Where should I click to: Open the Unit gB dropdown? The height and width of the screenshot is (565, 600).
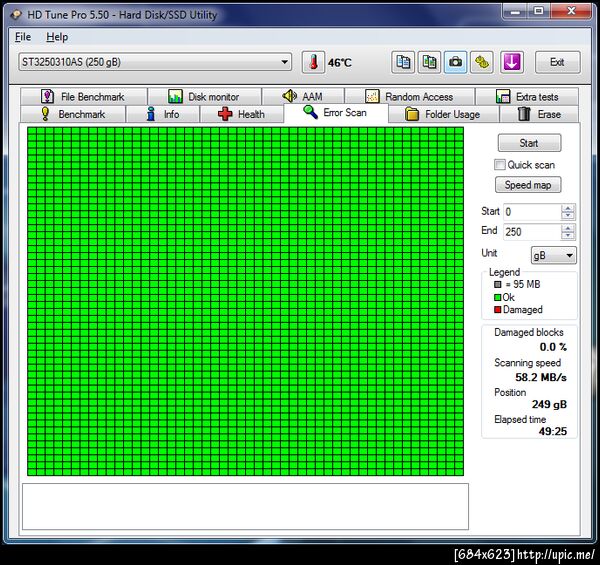click(554, 255)
